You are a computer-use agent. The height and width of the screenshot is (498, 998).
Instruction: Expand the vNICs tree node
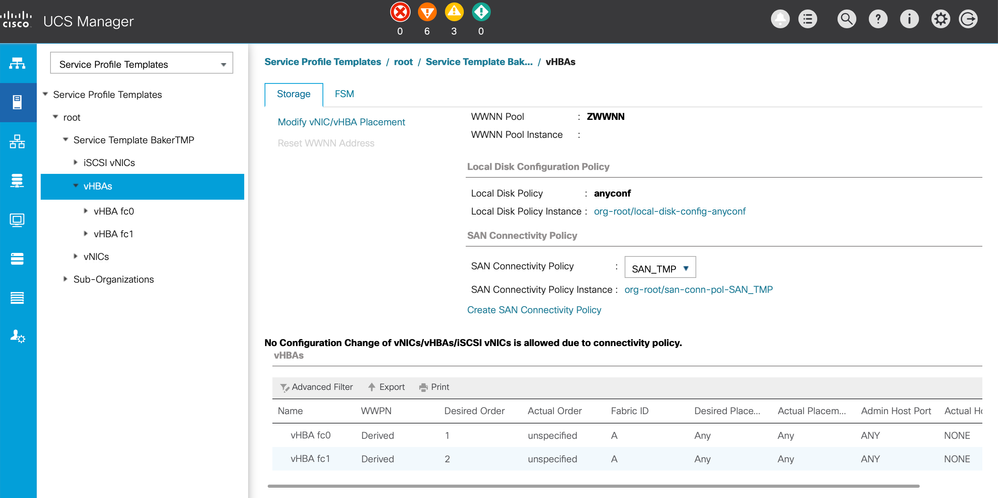tap(76, 257)
